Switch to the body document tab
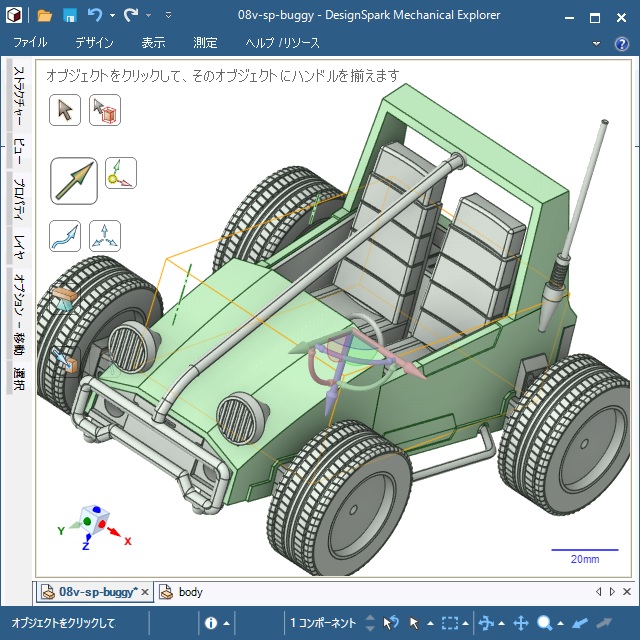The width and height of the screenshot is (640, 640). pos(190,592)
